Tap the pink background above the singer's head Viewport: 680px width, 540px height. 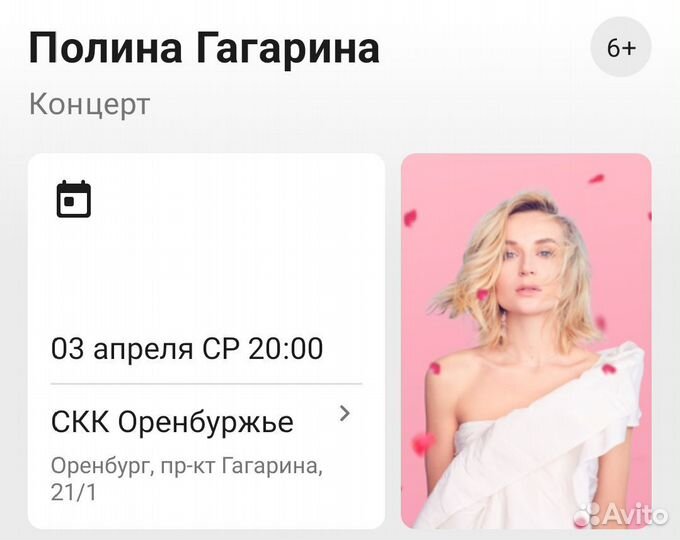click(x=520, y=173)
